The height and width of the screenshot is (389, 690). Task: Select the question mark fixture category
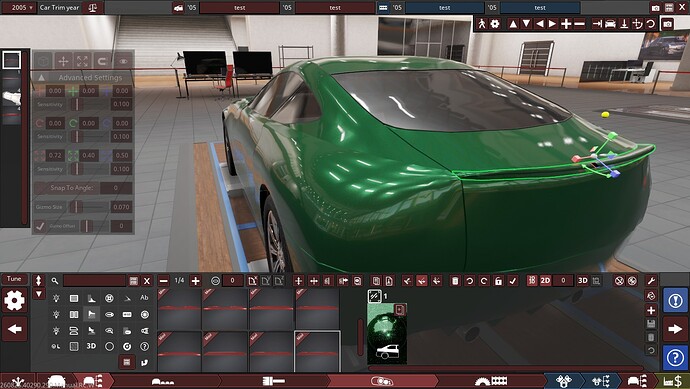(144, 346)
